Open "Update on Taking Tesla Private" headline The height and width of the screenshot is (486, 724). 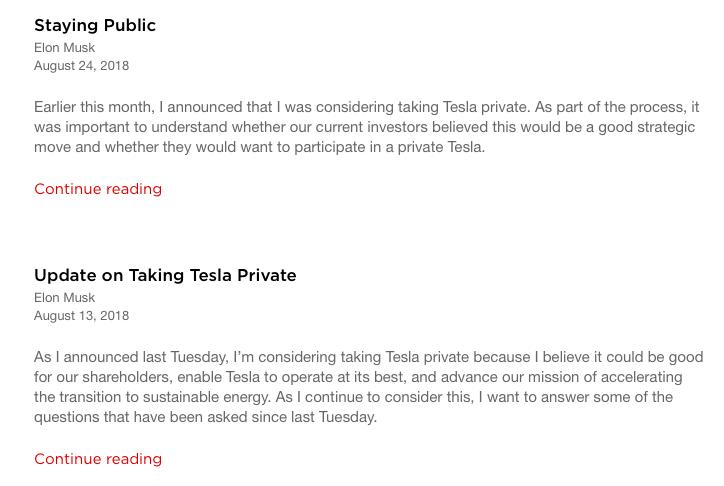(165, 276)
